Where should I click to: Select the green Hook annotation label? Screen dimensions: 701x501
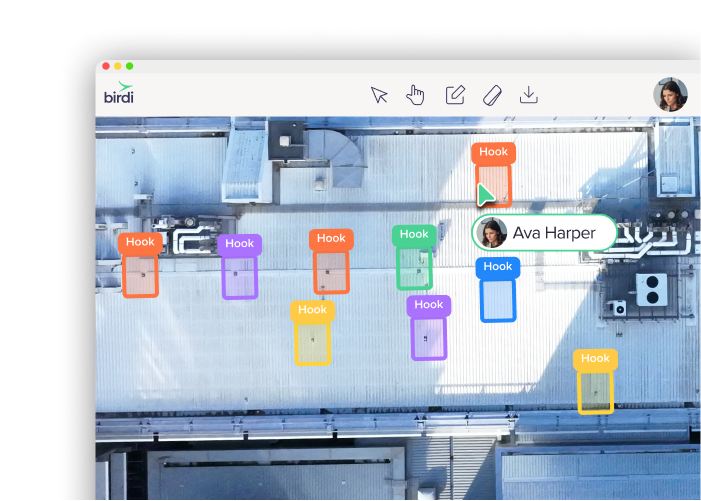414,235
